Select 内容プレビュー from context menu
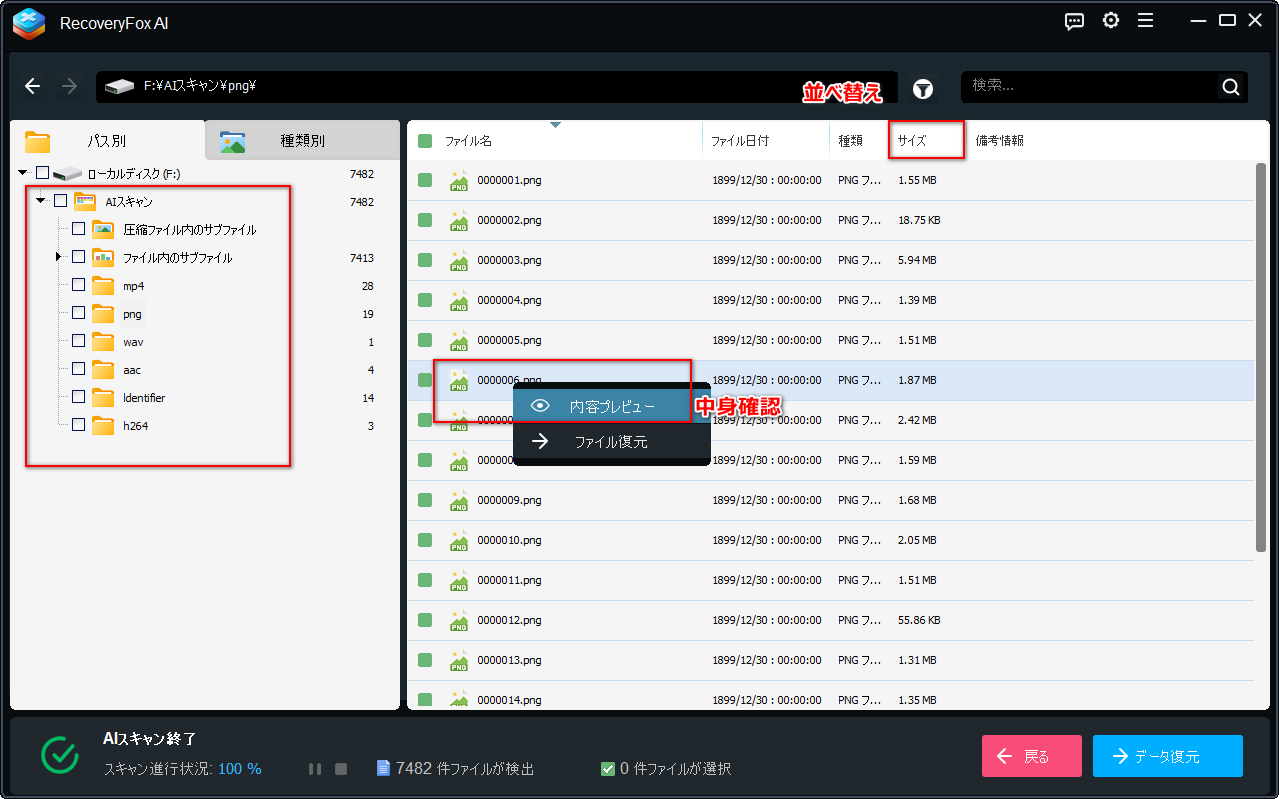 [x=611, y=406]
